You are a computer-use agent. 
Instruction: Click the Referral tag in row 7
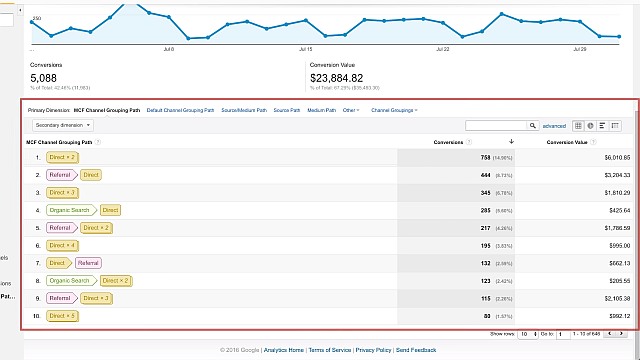click(x=88, y=263)
